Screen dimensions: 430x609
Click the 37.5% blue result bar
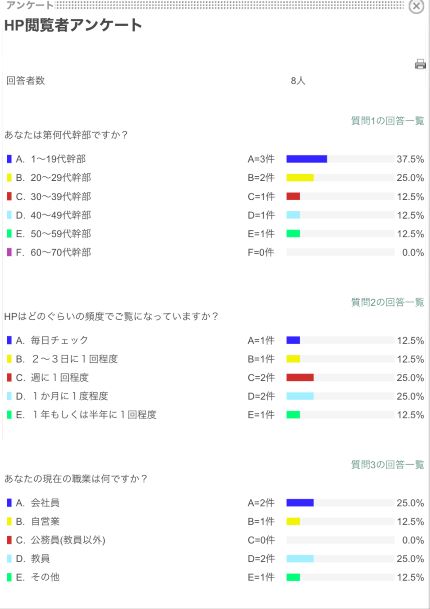[306, 159]
